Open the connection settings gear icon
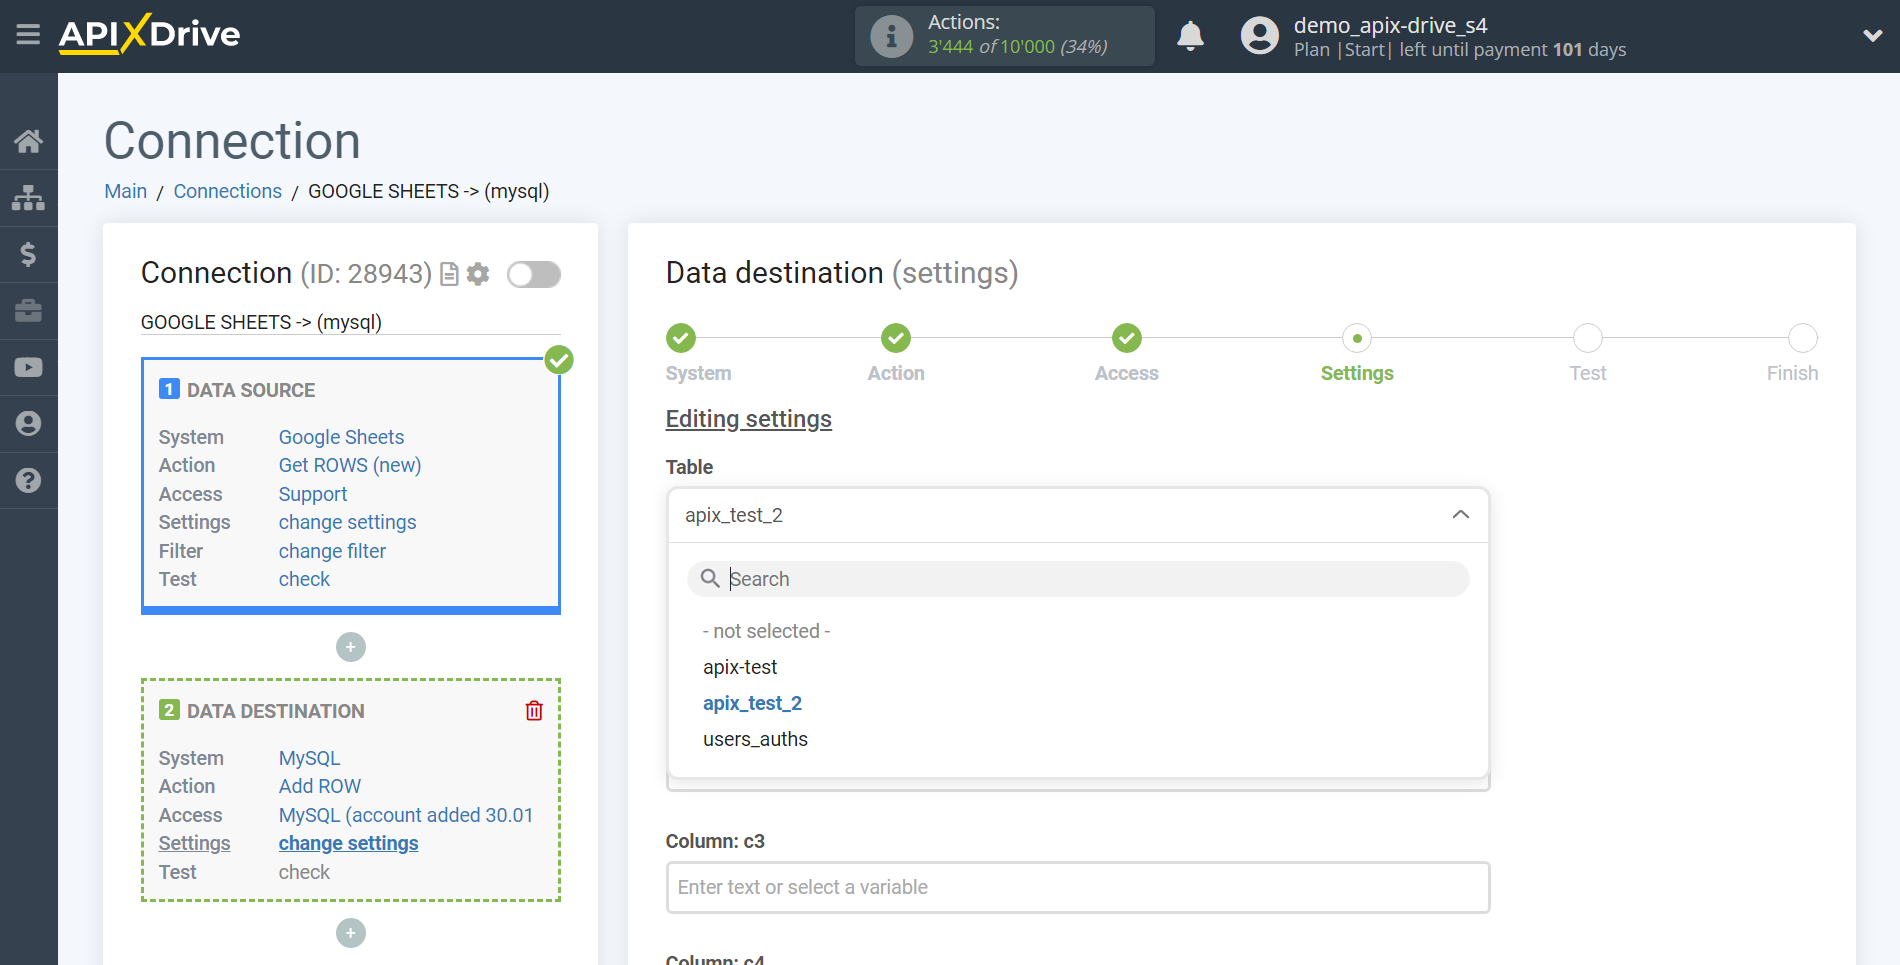 [x=478, y=274]
